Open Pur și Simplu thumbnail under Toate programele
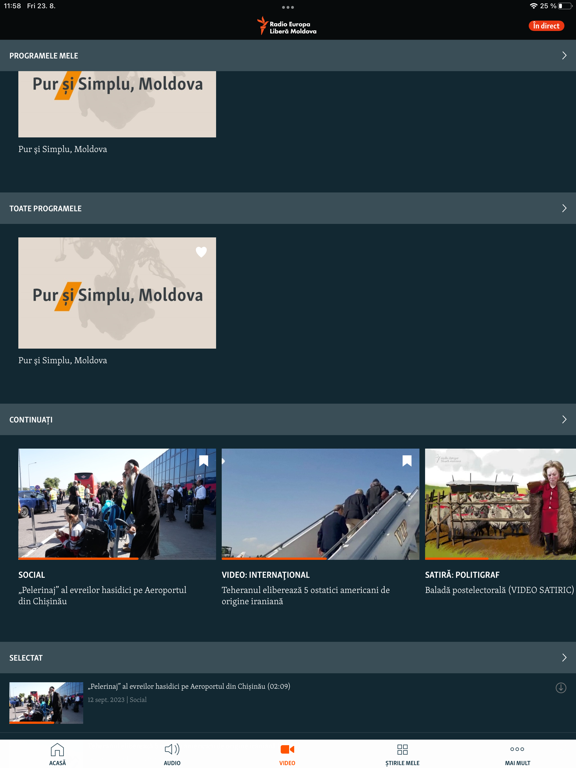The width and height of the screenshot is (576, 768). 117,293
